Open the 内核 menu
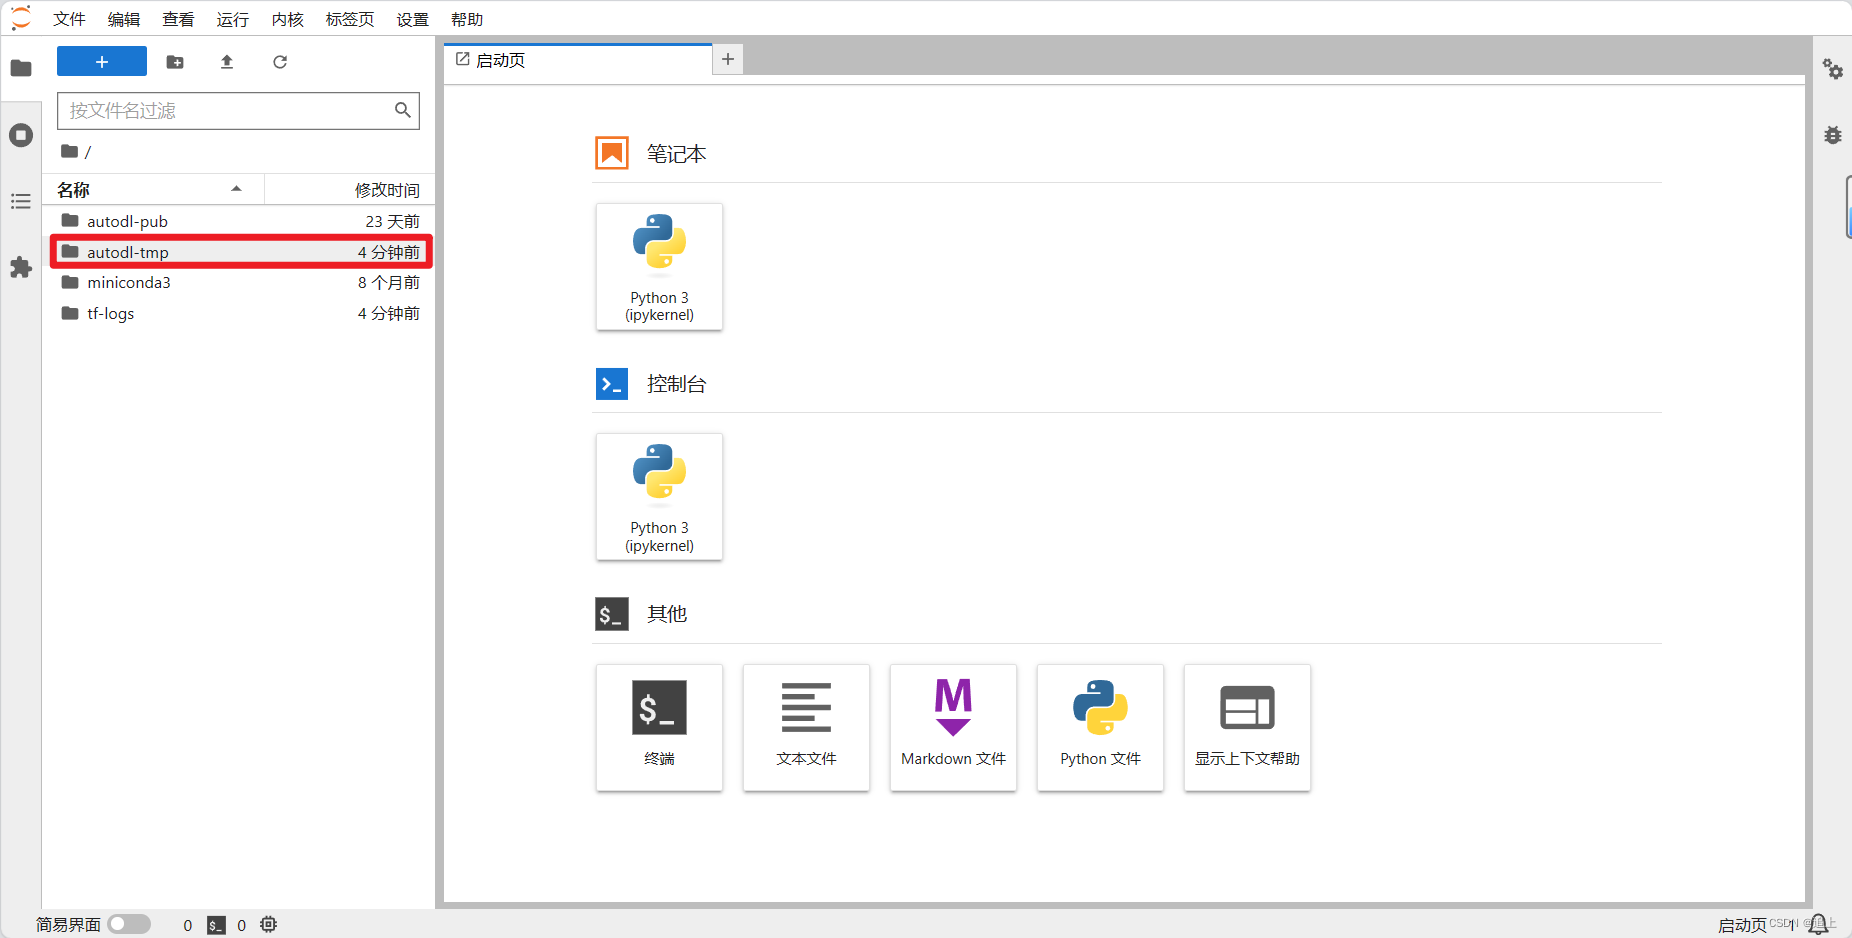This screenshot has width=1852, height=938. coord(287,19)
